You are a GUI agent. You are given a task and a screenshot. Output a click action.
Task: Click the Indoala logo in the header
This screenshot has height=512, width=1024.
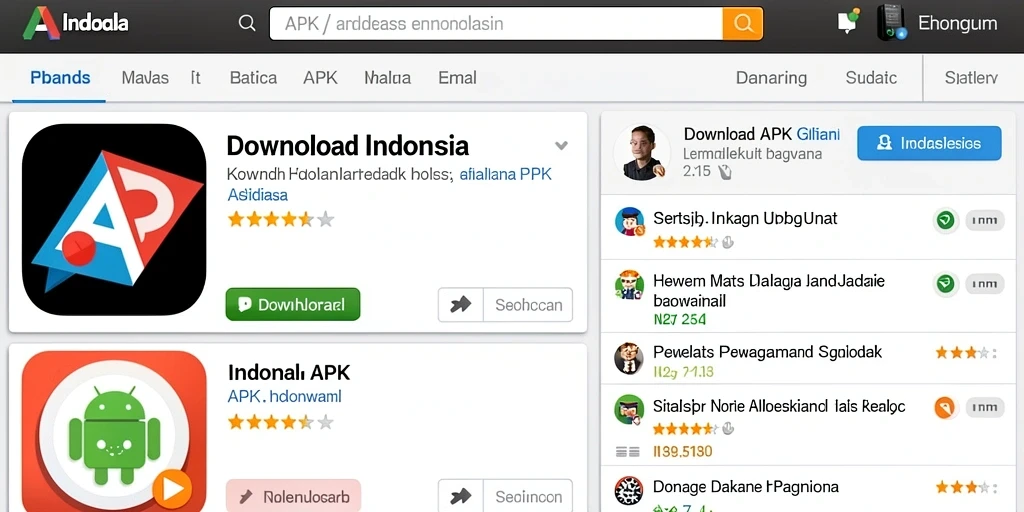[76, 24]
